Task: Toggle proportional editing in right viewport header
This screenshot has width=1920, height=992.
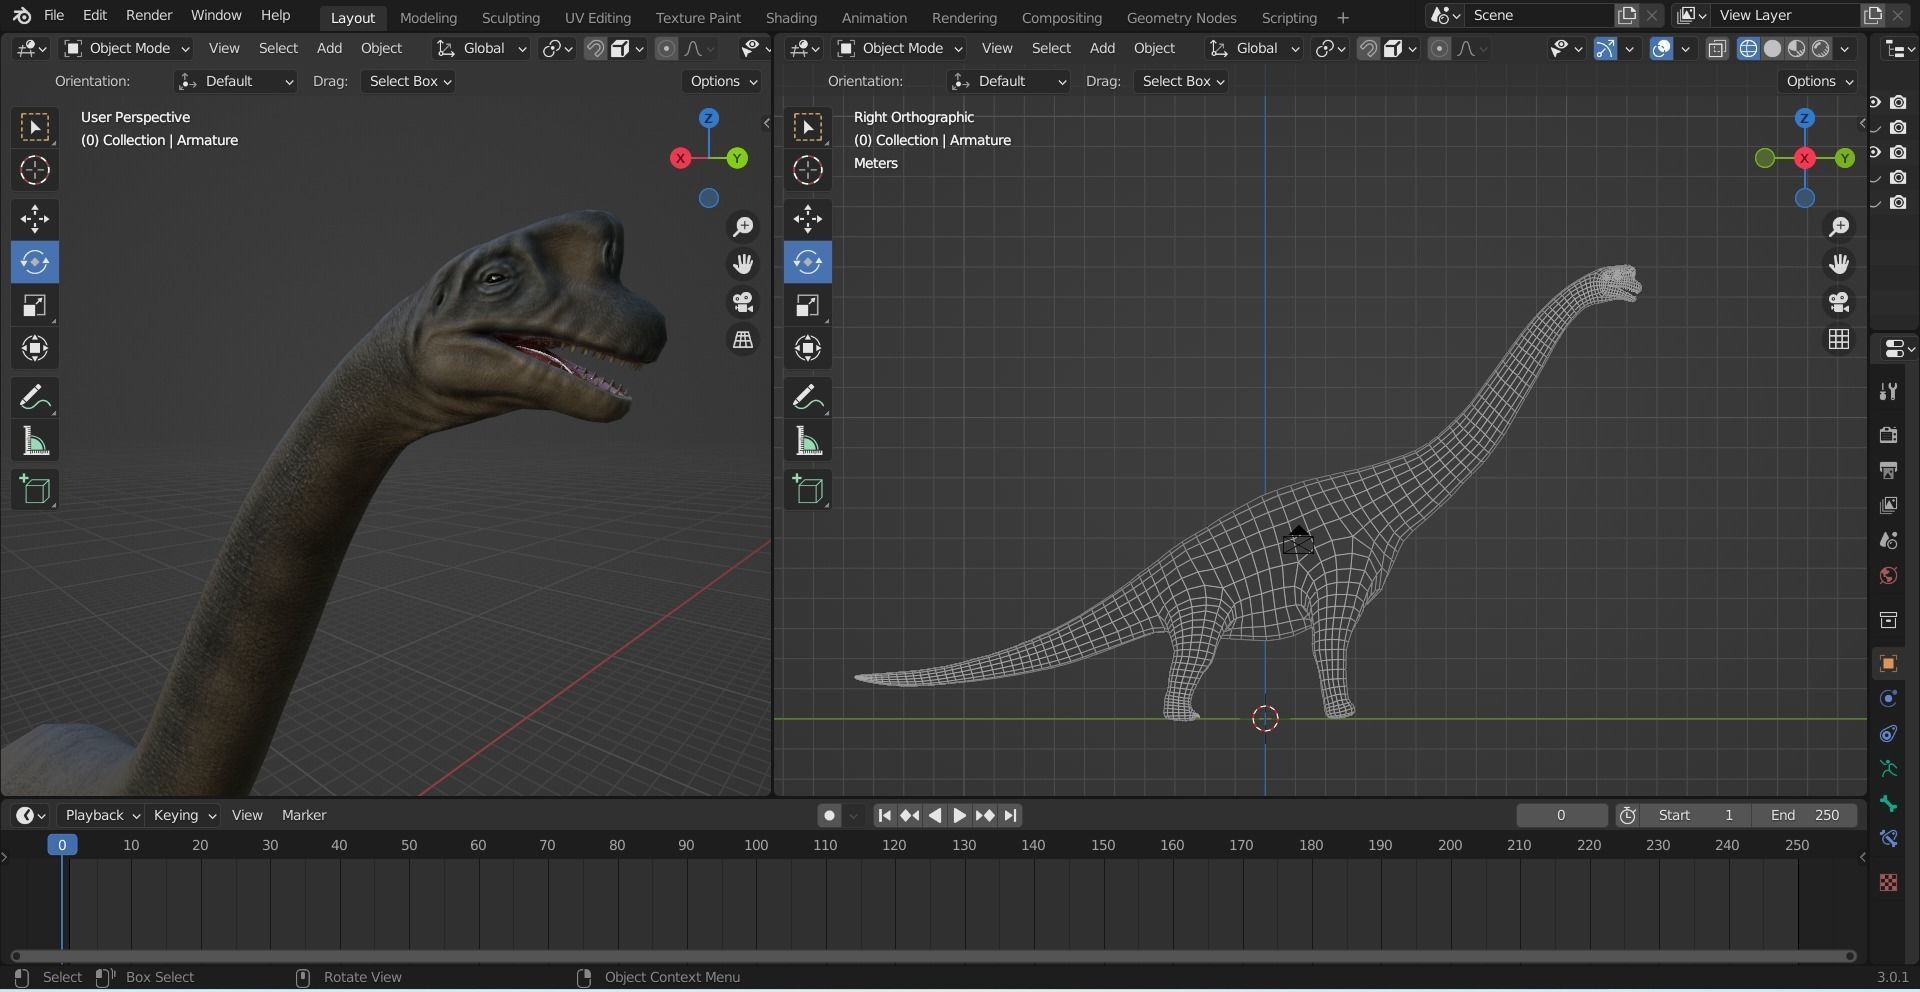Action: click(x=1439, y=48)
